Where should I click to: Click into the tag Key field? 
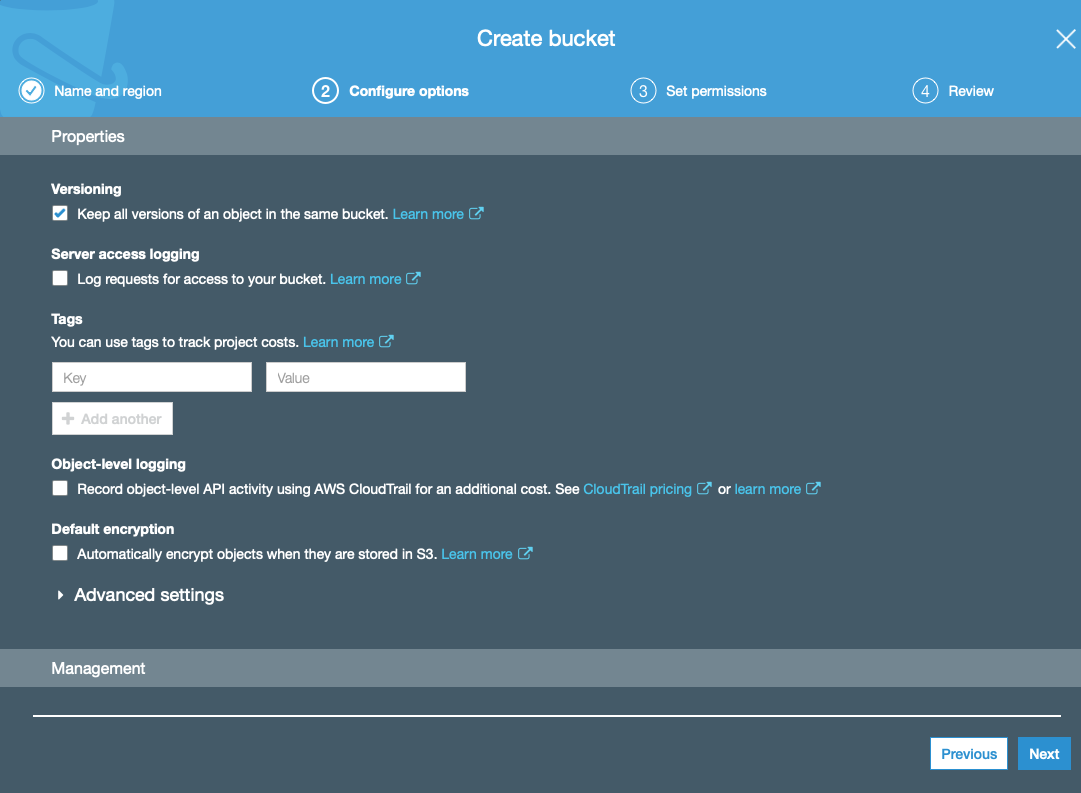point(152,377)
